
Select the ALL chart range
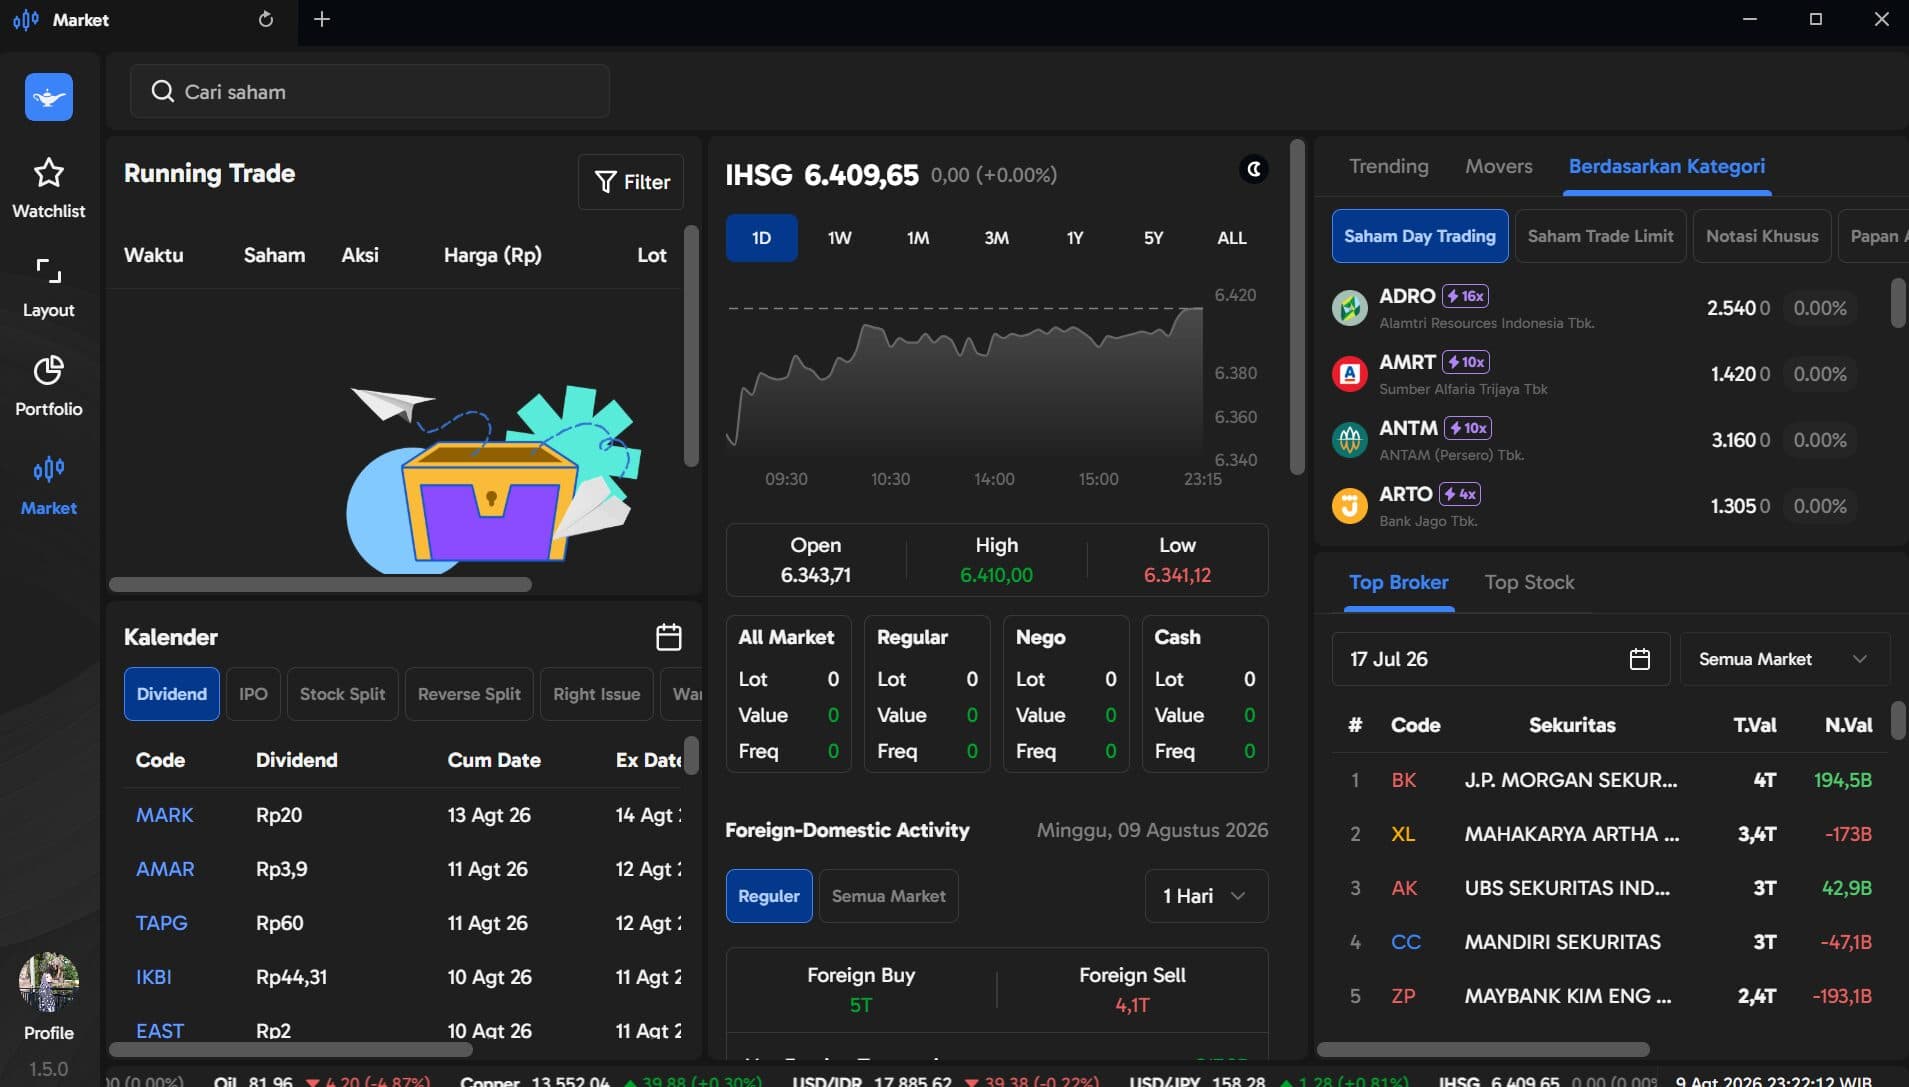click(x=1232, y=238)
